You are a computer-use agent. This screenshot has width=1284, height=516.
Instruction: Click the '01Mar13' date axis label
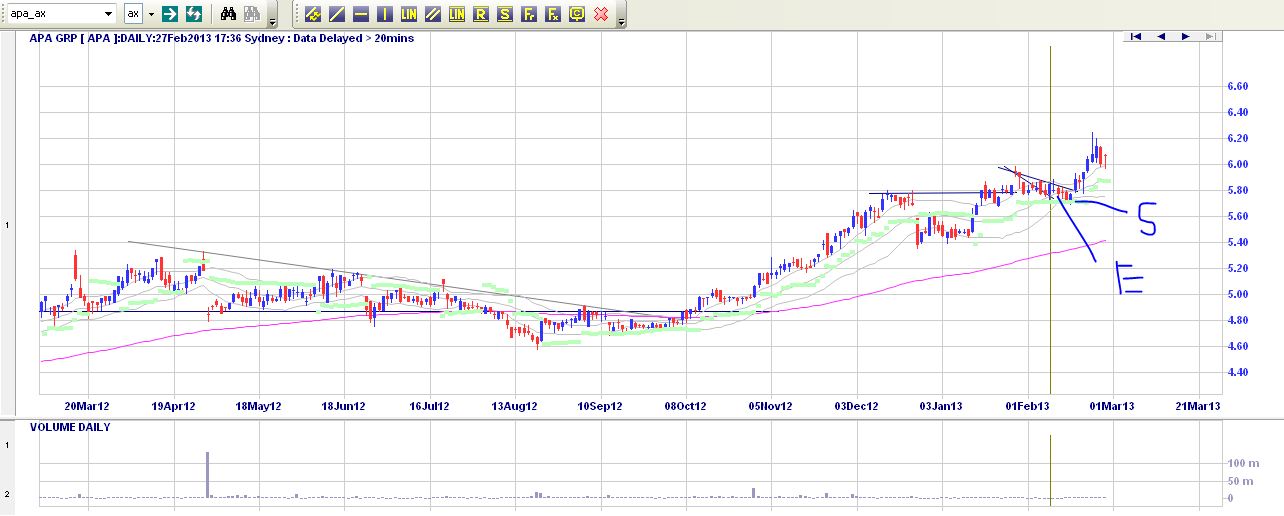pyautogui.click(x=1113, y=406)
